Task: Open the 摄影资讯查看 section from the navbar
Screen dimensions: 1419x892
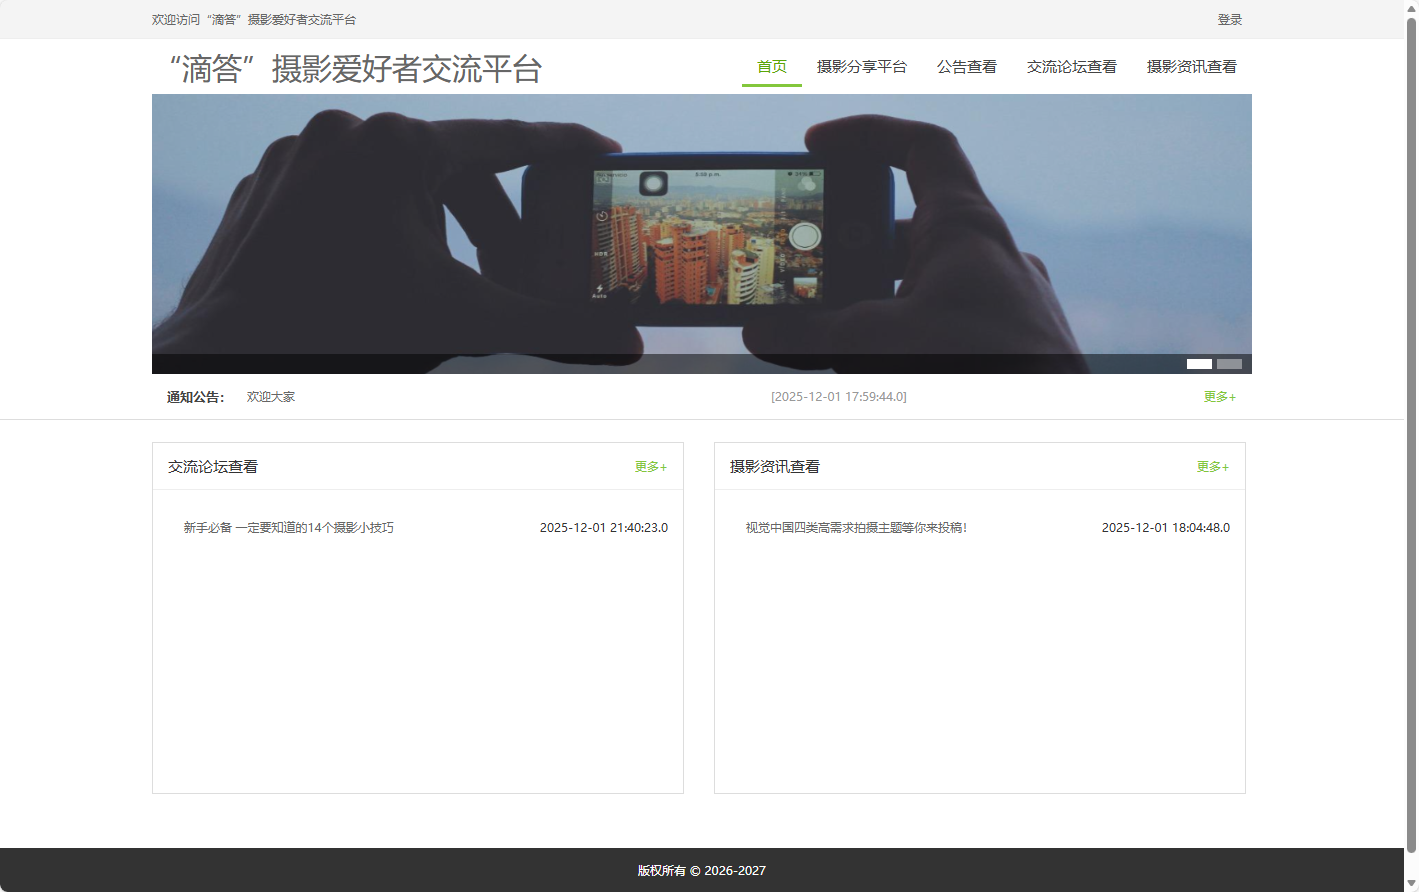Action: coord(1191,67)
